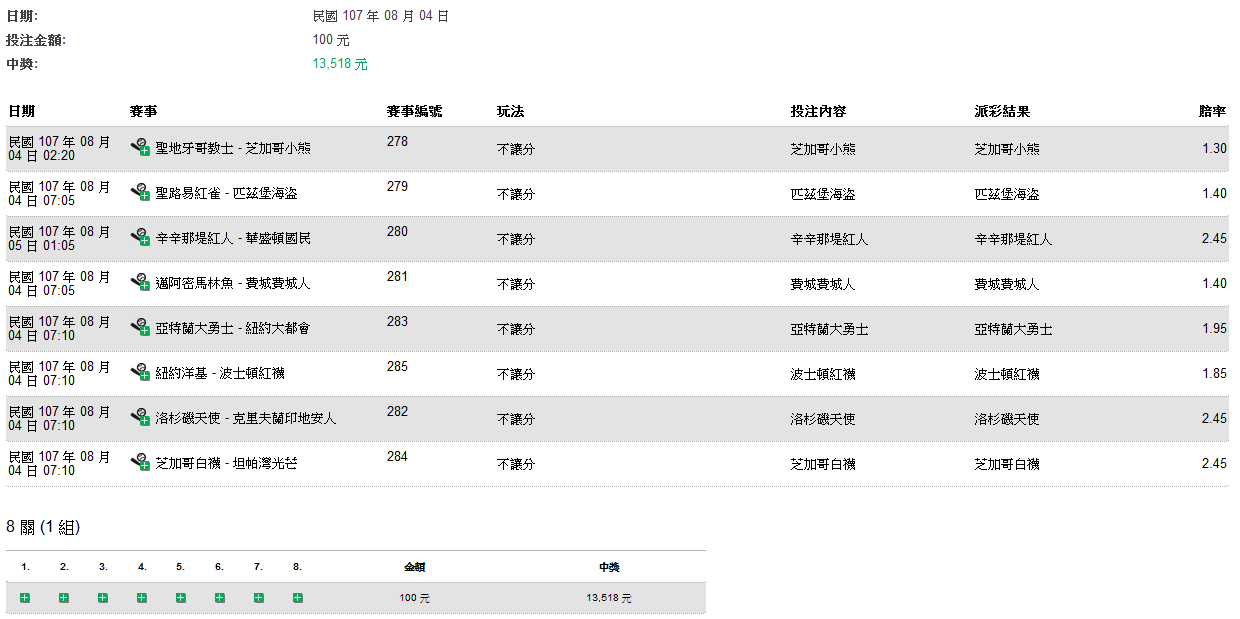Click baseball icon beside 洛杉磯天使 - 克里夫蘭印地安人
Screen dimensions: 1240x619
pyautogui.click(x=140, y=417)
